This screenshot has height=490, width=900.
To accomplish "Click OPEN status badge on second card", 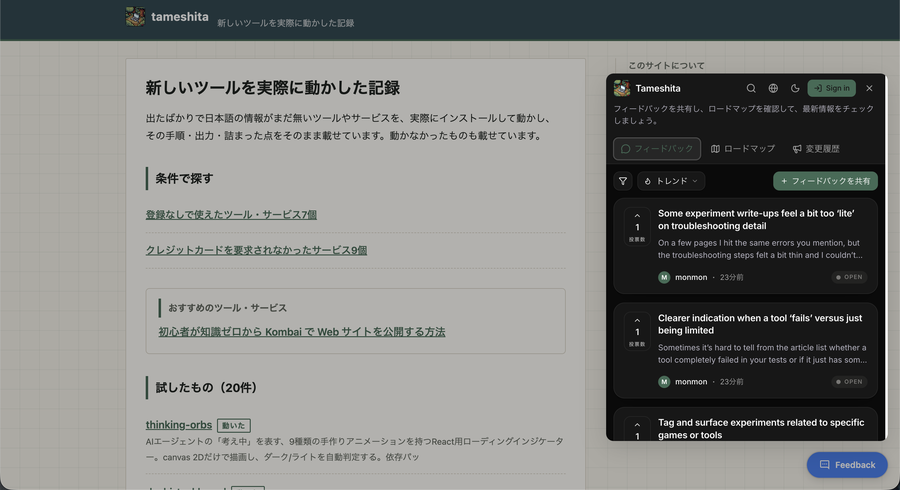I will [849, 382].
